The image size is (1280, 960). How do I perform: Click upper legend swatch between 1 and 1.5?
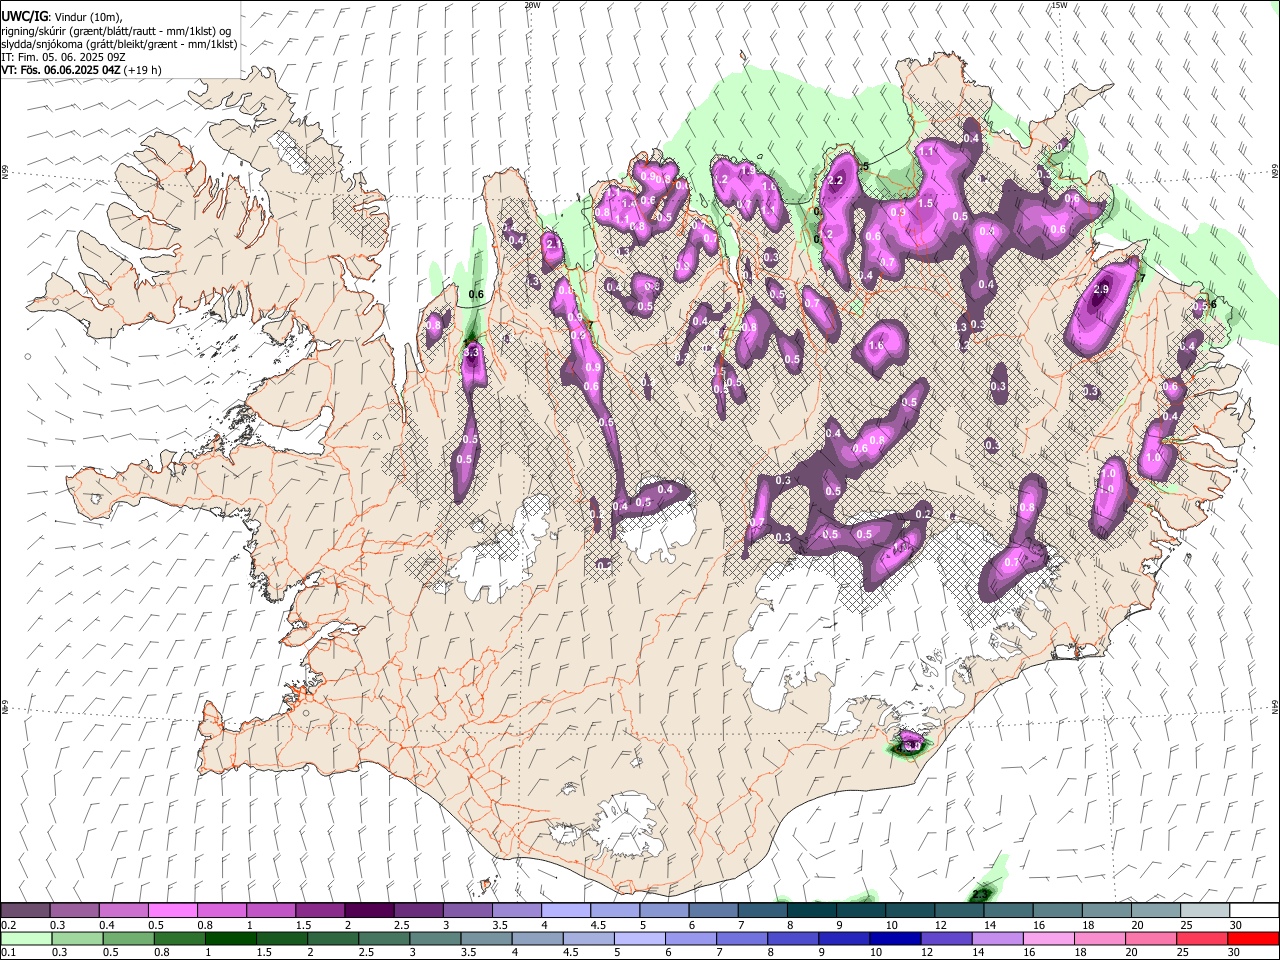click(x=270, y=910)
